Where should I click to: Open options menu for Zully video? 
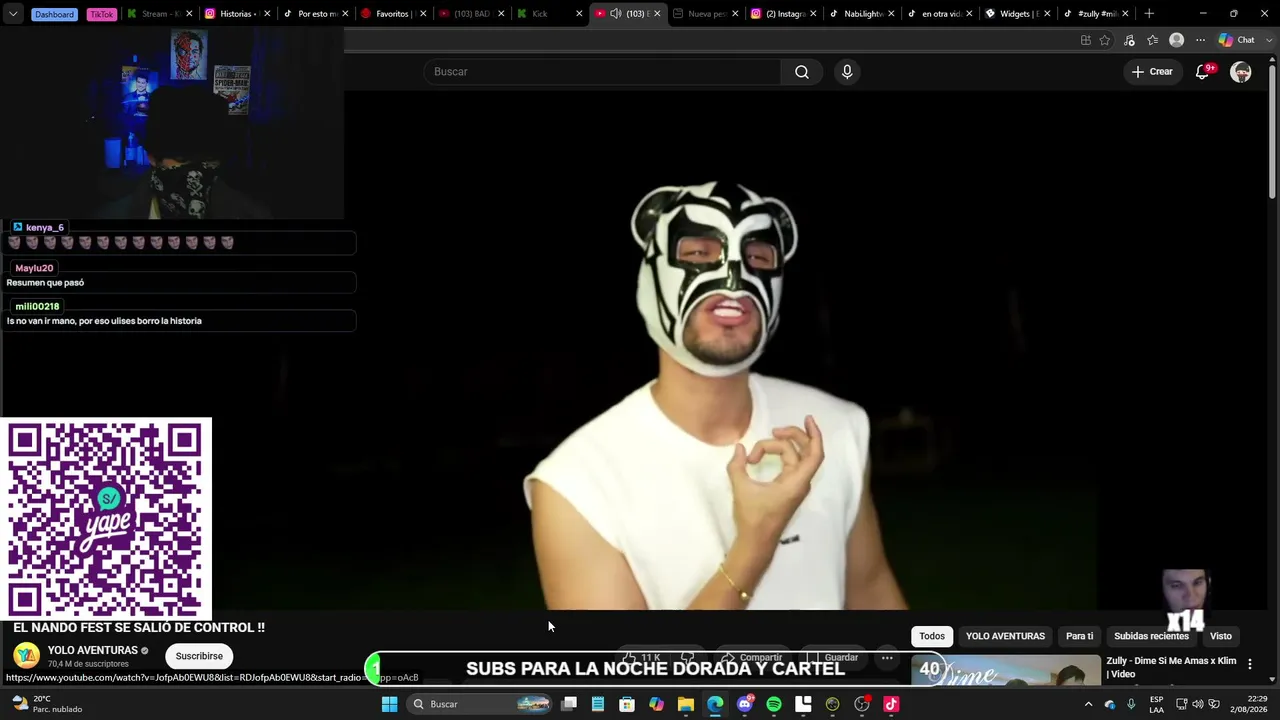[x=1249, y=664]
